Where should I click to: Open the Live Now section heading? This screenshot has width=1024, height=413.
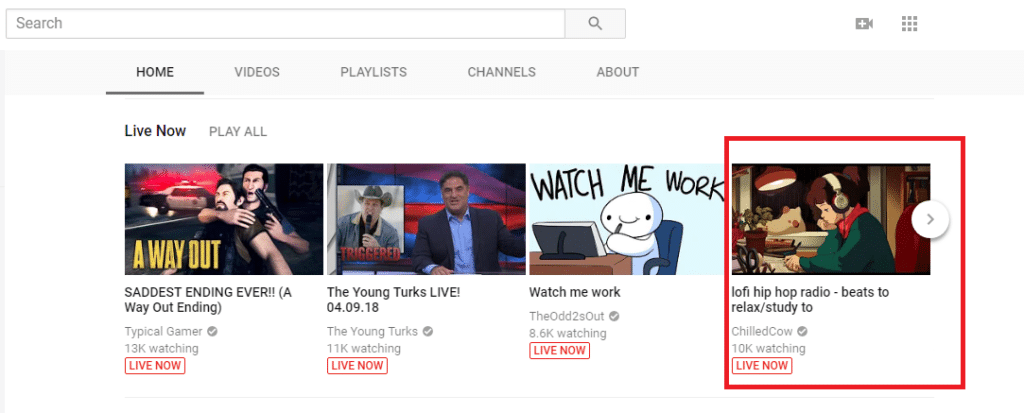(155, 131)
